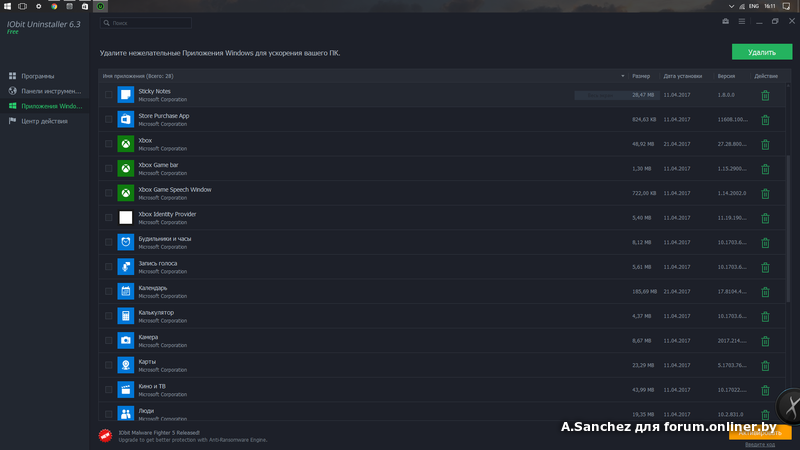Click the taskbar clock 16:11
The height and width of the screenshot is (450, 800).
tap(770, 6)
